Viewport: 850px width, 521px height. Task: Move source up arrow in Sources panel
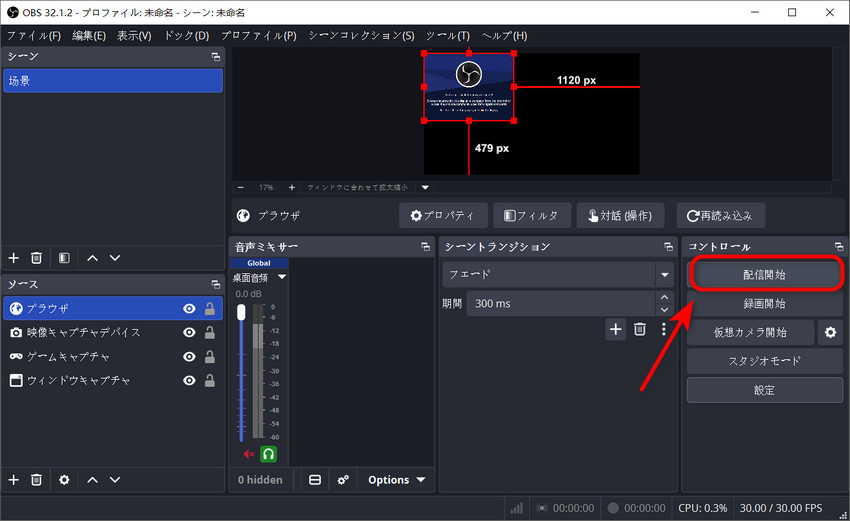93,480
